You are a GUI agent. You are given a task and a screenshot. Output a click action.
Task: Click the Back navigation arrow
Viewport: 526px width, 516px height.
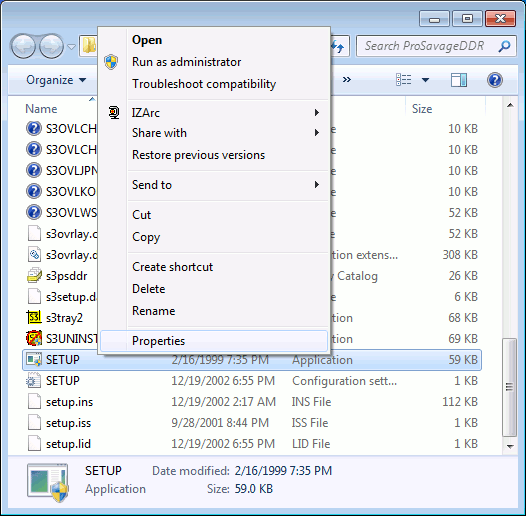click(x=23, y=46)
